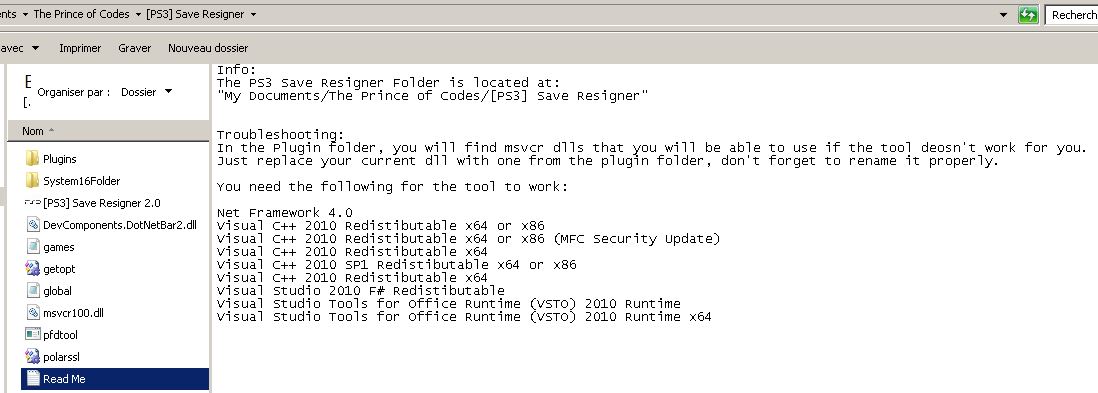Select the games text file icon
The width and height of the screenshot is (1098, 393).
pos(32,247)
